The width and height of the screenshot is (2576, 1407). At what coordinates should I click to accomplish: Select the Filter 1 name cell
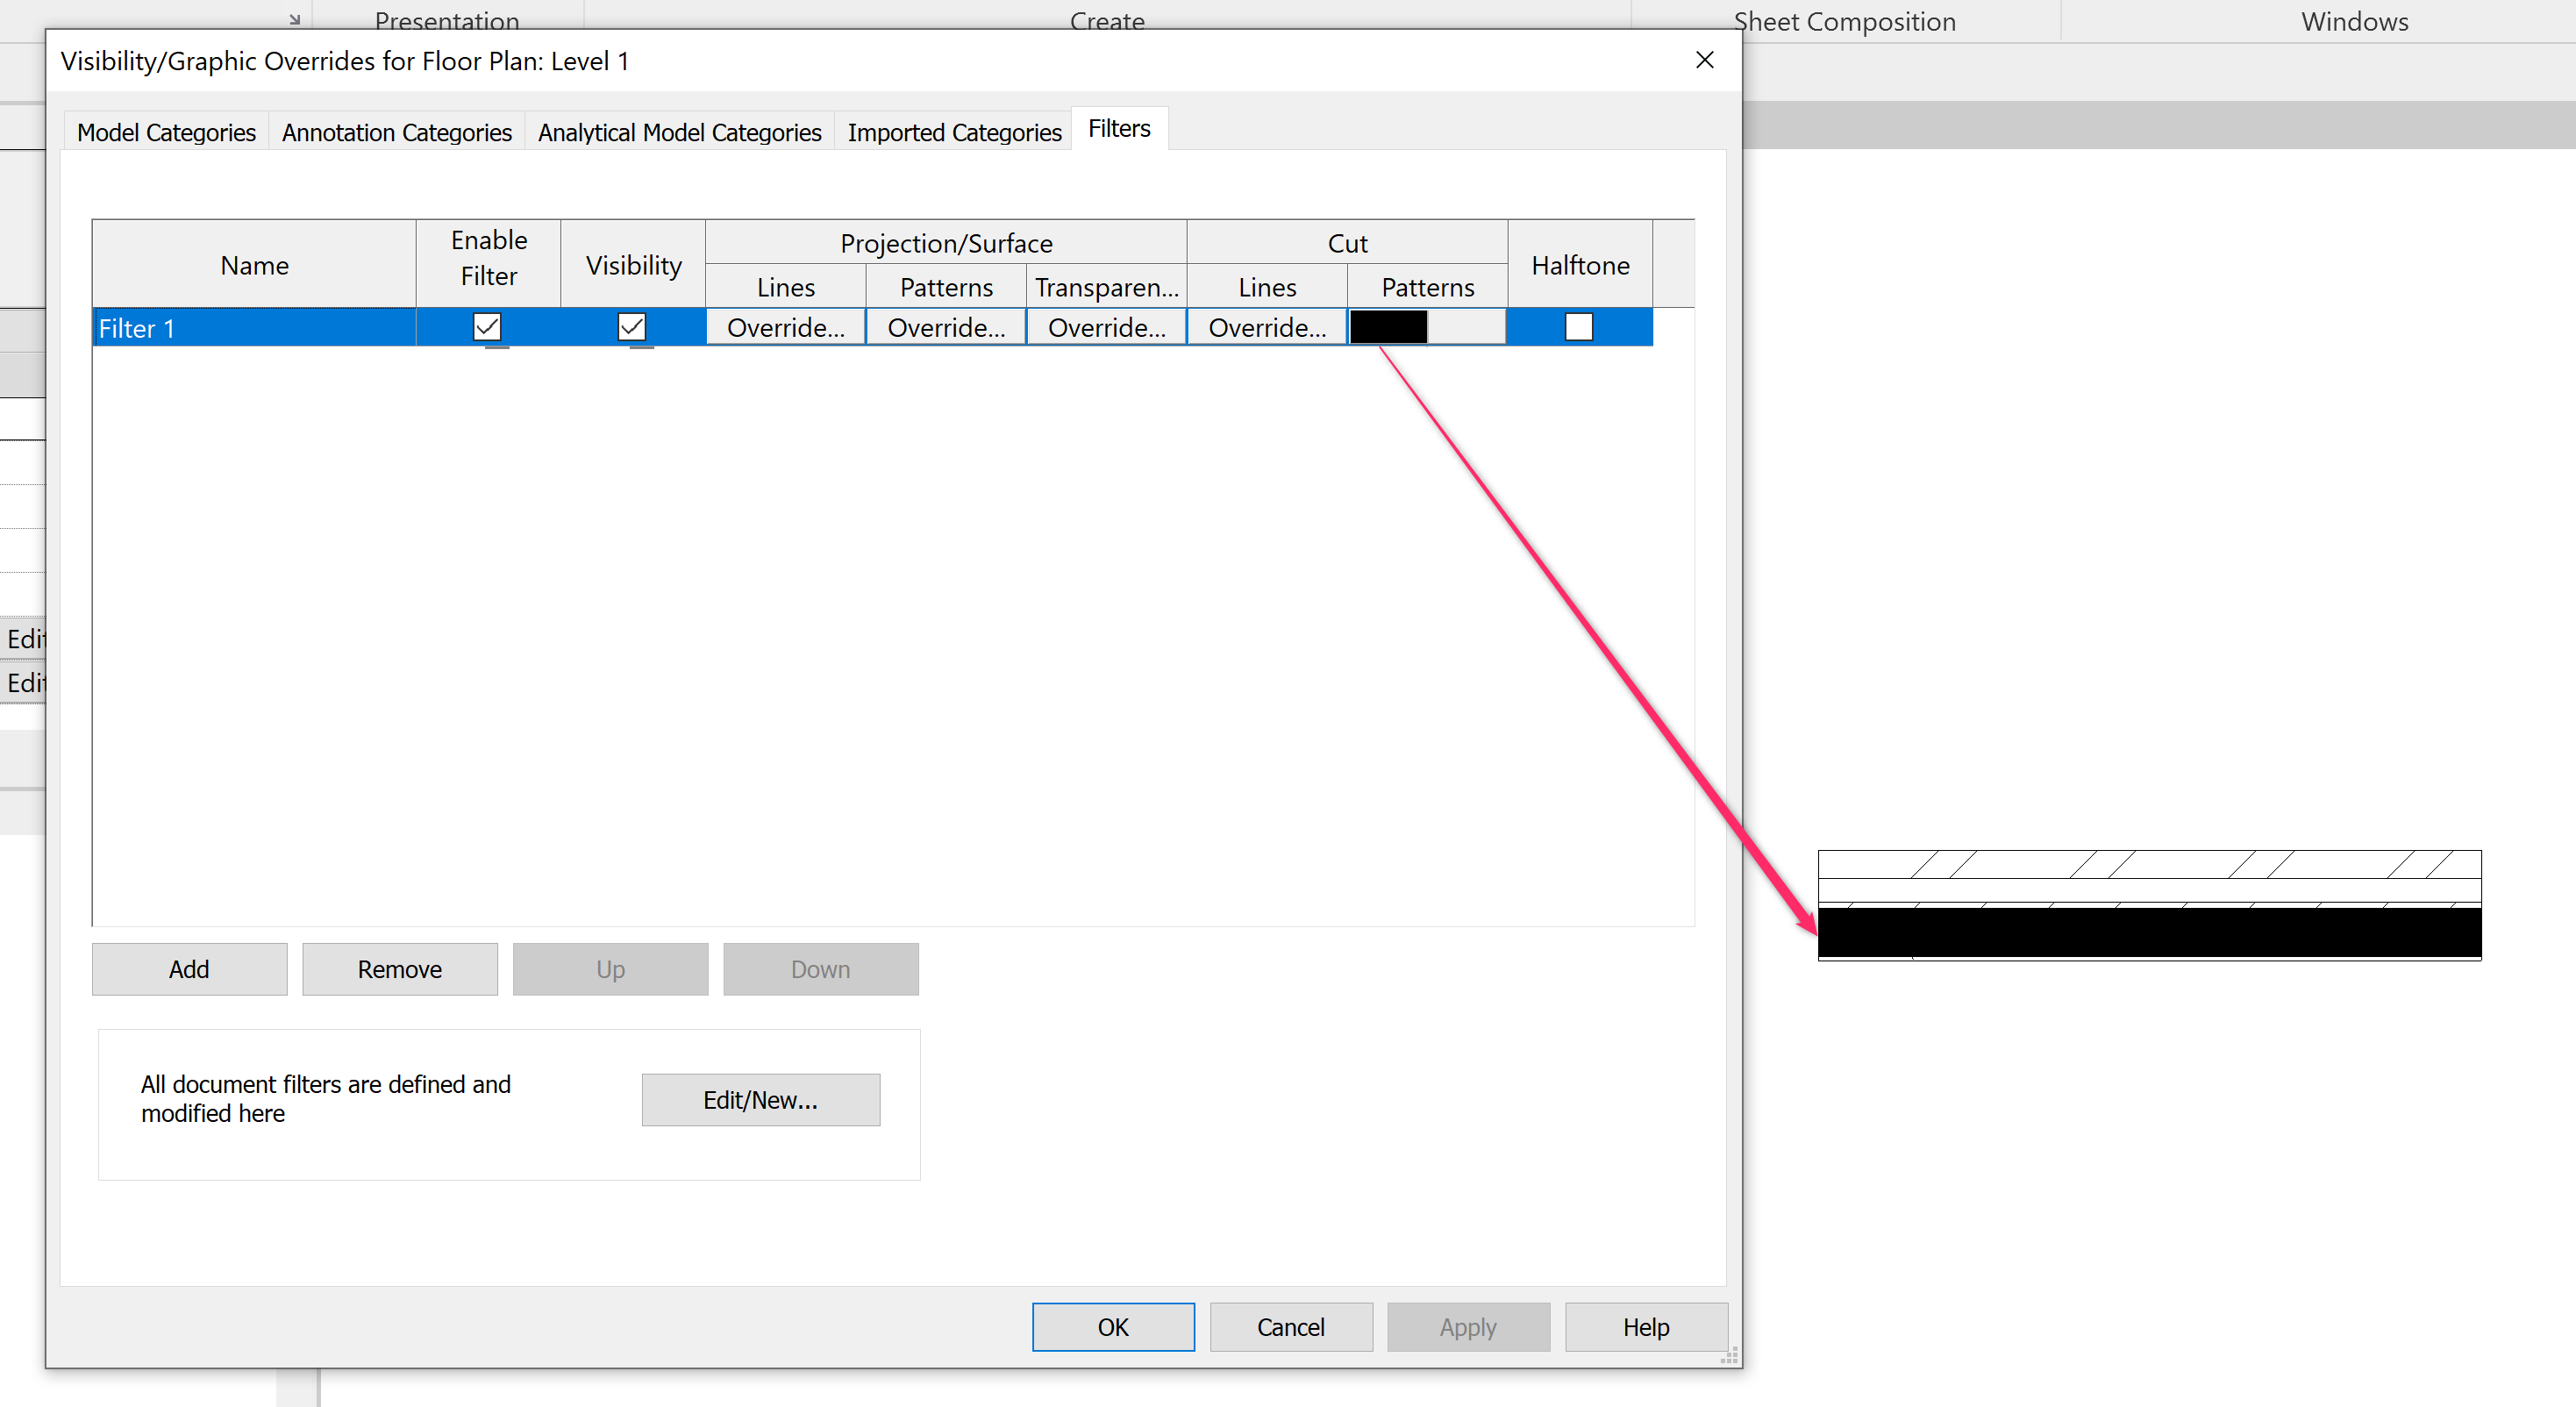point(254,328)
